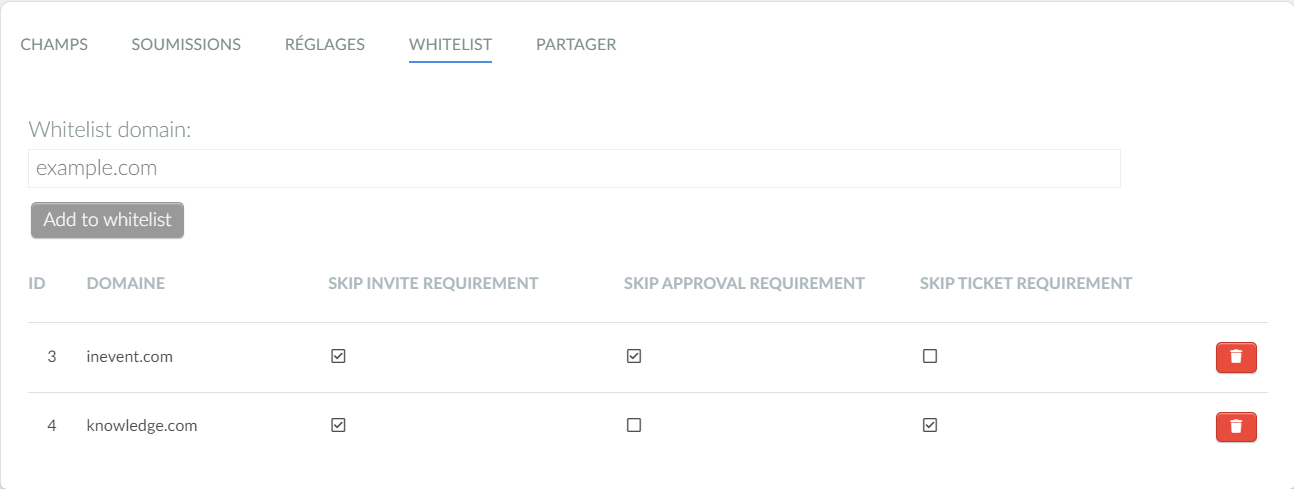Uncheck skip ticket requirement for knowledge.com

930,425
